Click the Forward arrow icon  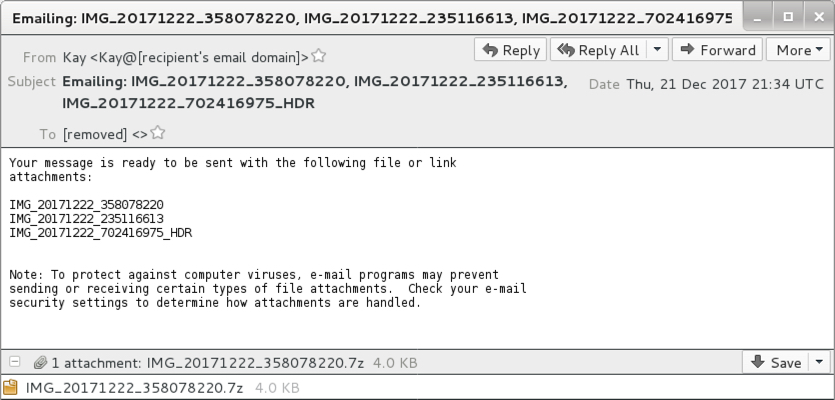(687, 50)
